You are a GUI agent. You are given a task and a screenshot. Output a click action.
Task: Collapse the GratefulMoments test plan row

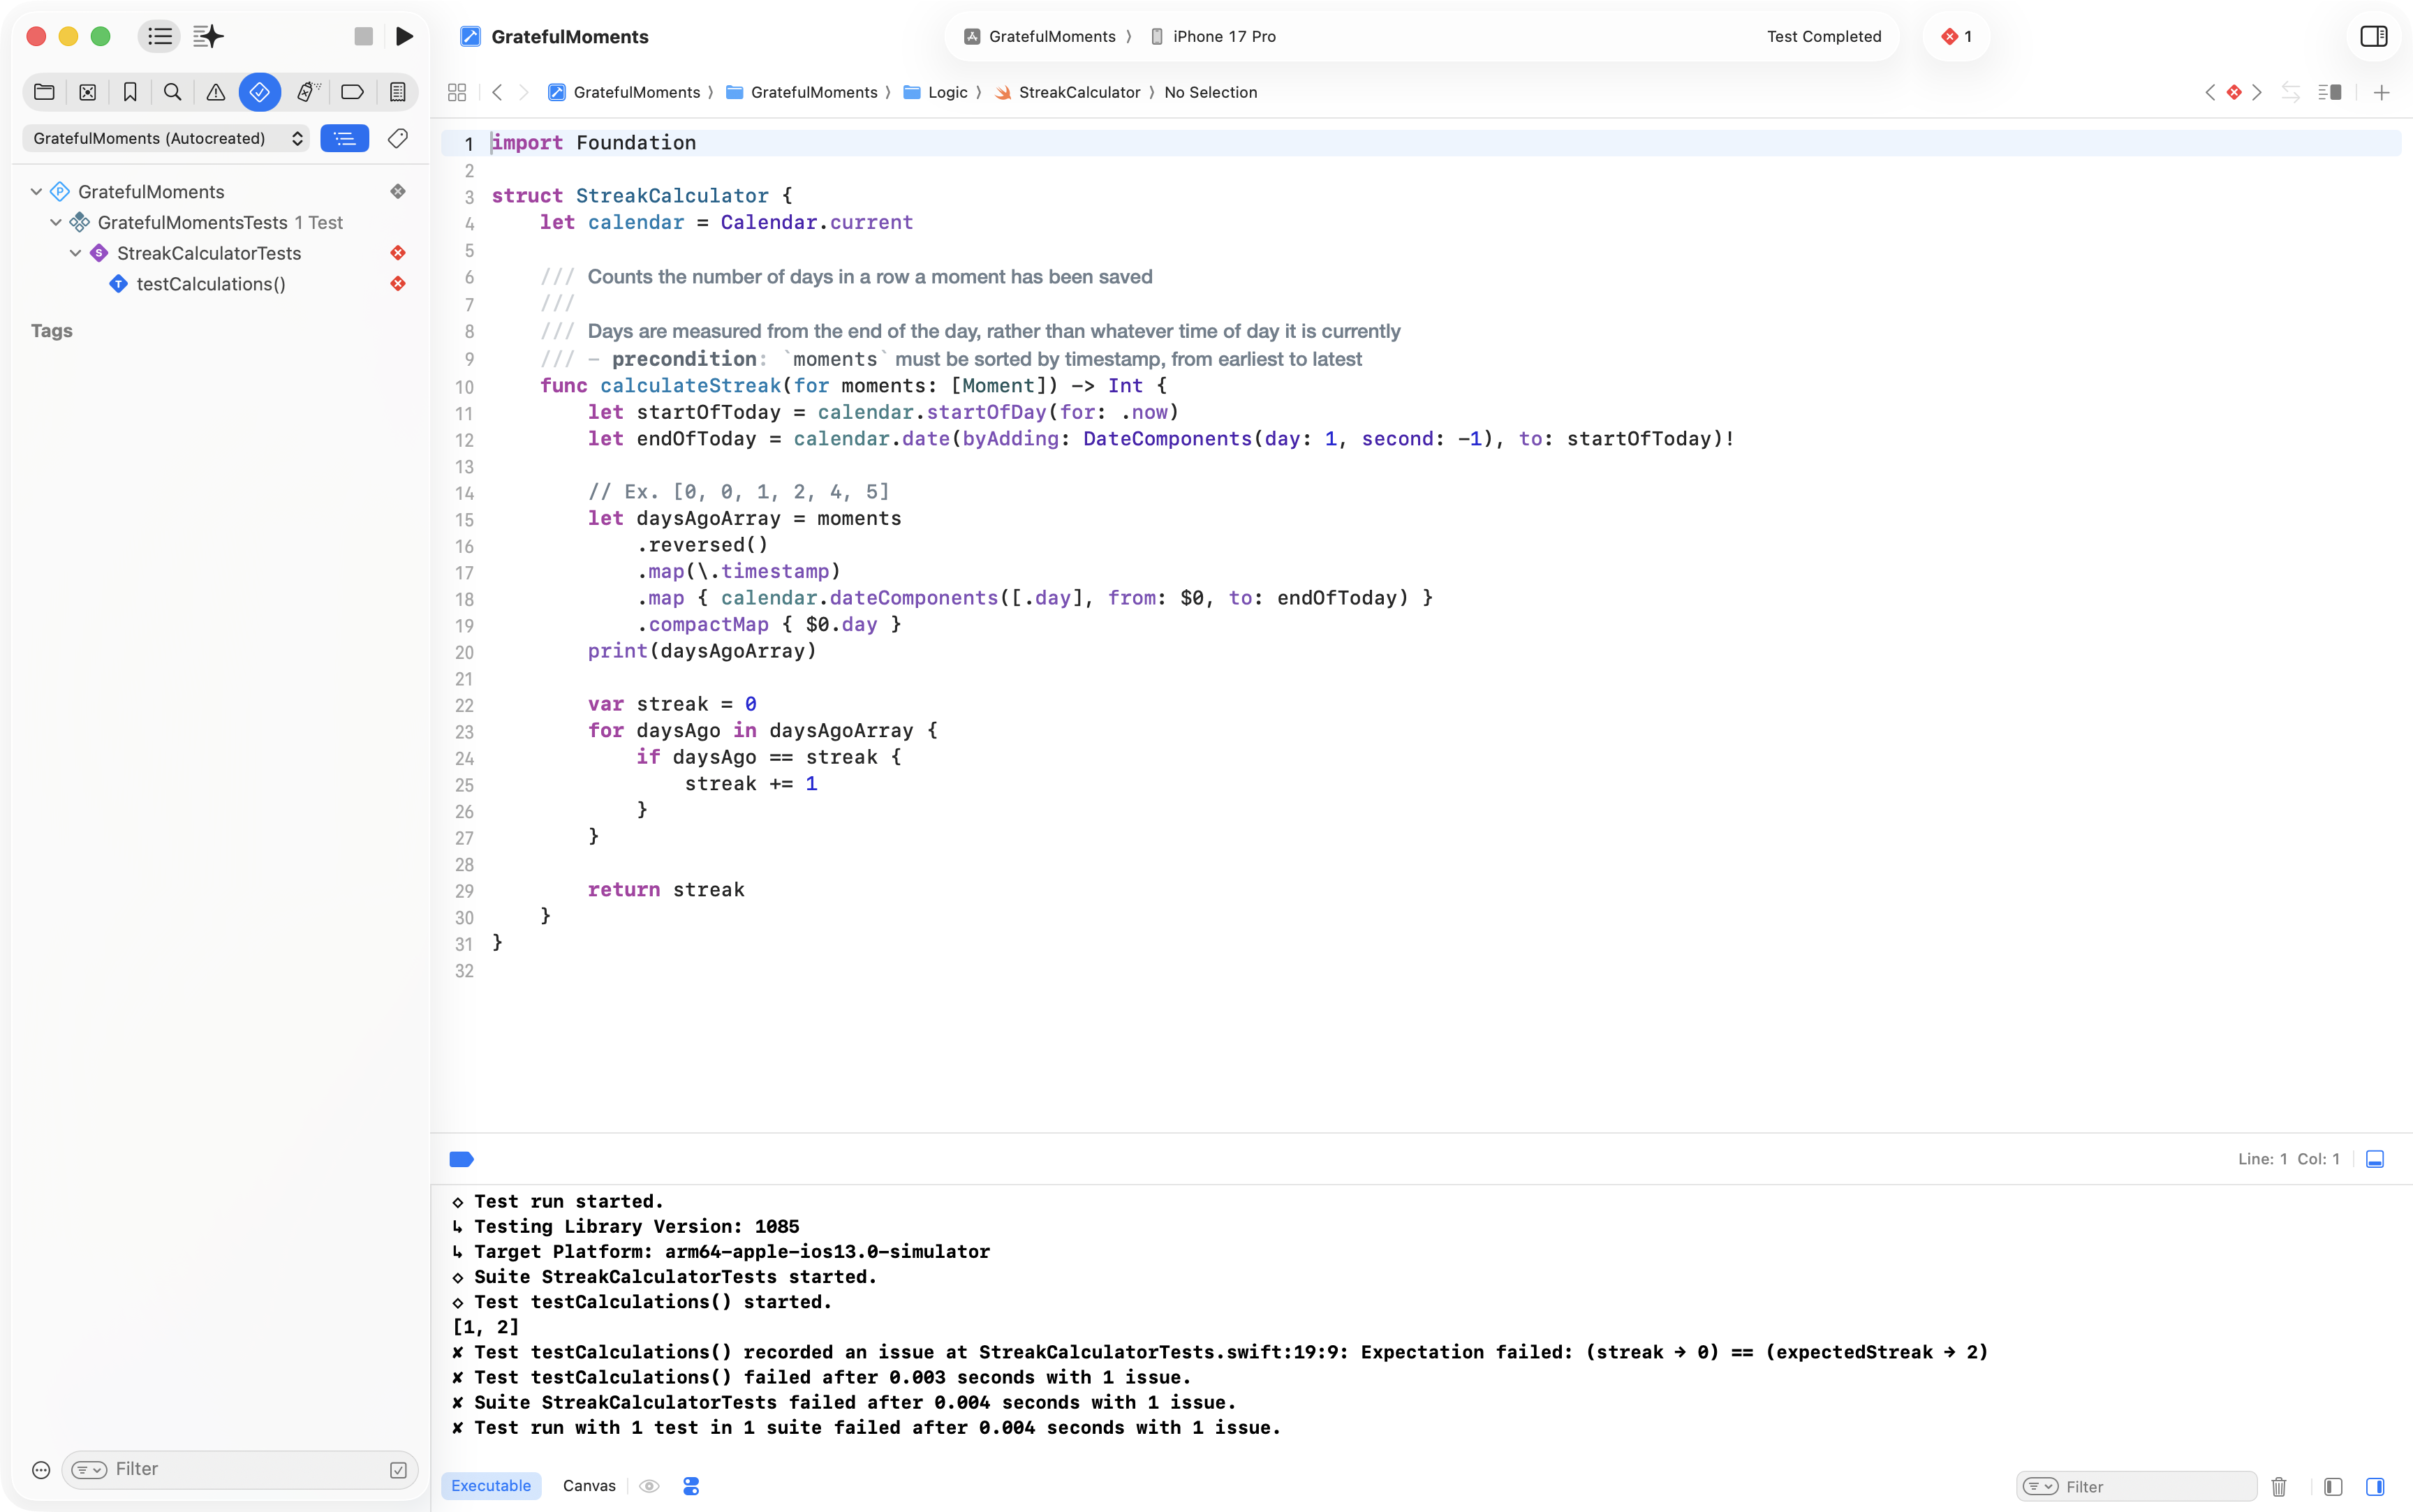pyautogui.click(x=36, y=191)
